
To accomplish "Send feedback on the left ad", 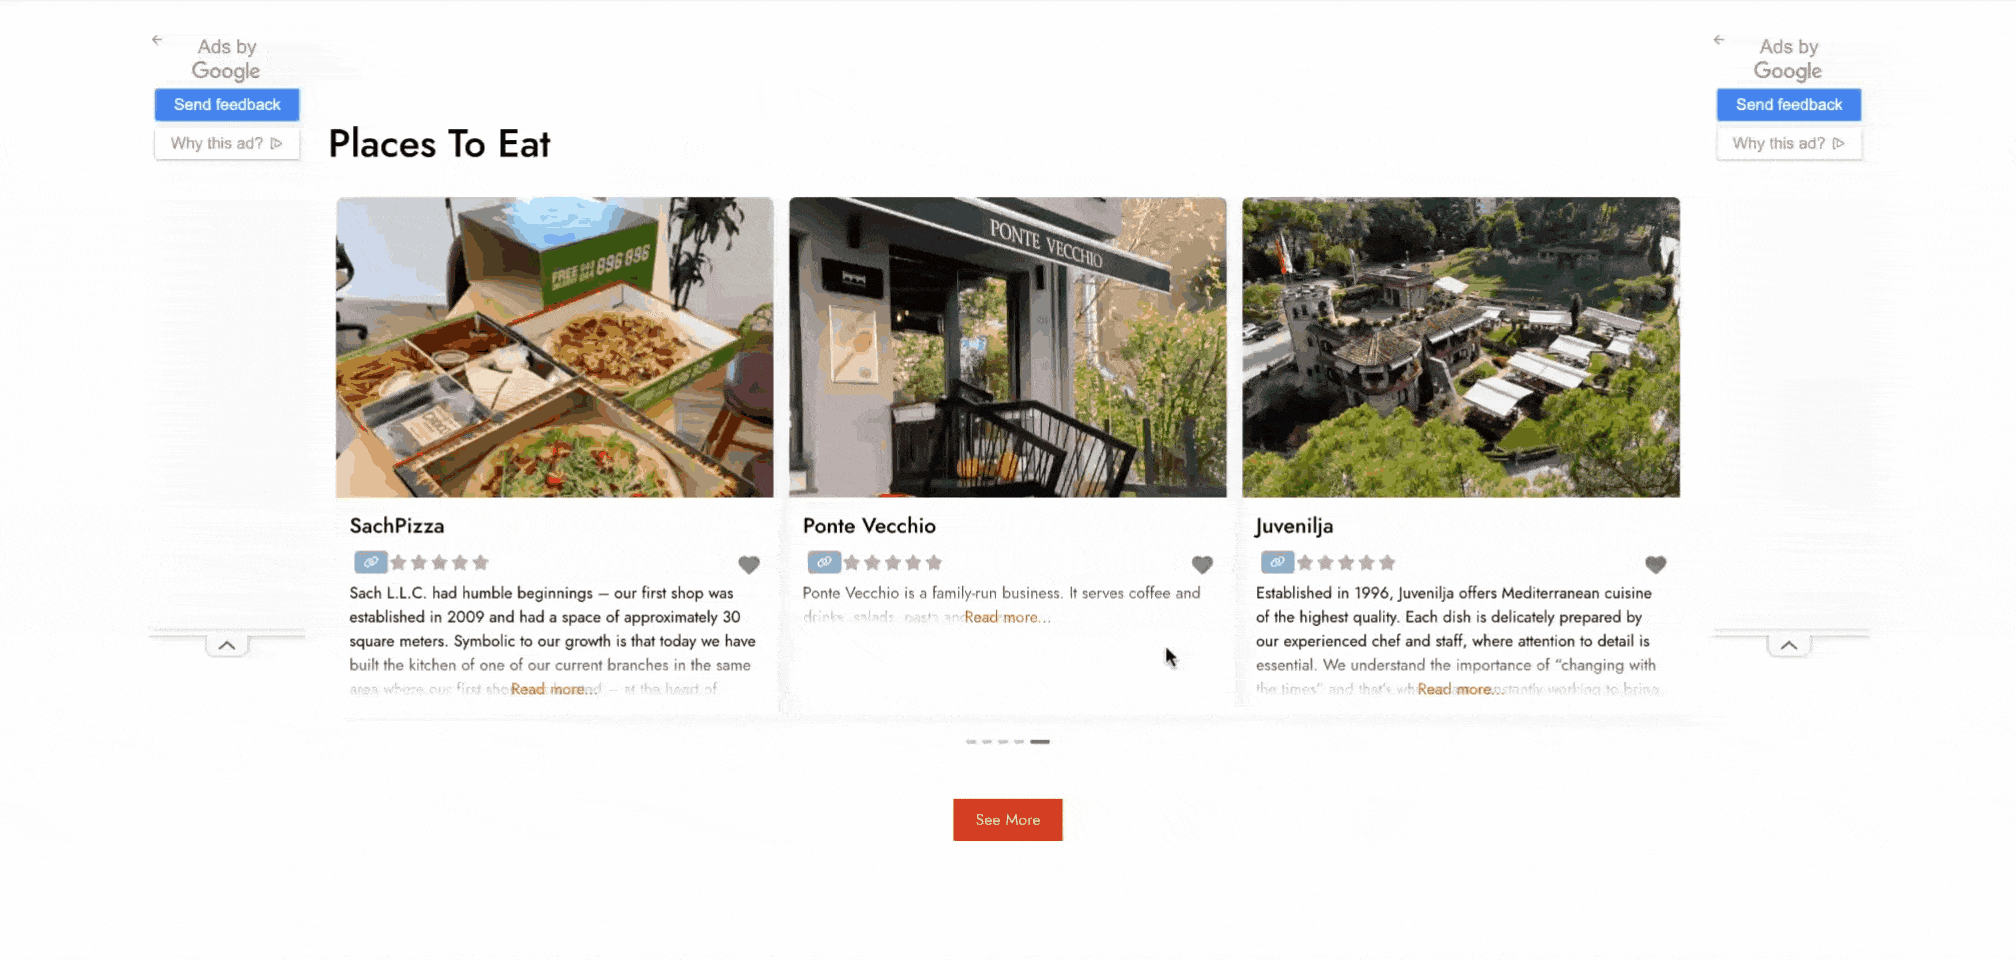I will (x=227, y=104).
